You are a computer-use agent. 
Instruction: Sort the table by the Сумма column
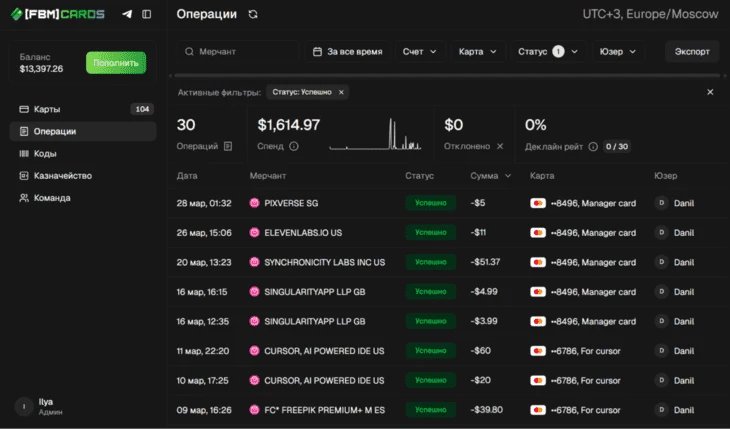pos(490,176)
